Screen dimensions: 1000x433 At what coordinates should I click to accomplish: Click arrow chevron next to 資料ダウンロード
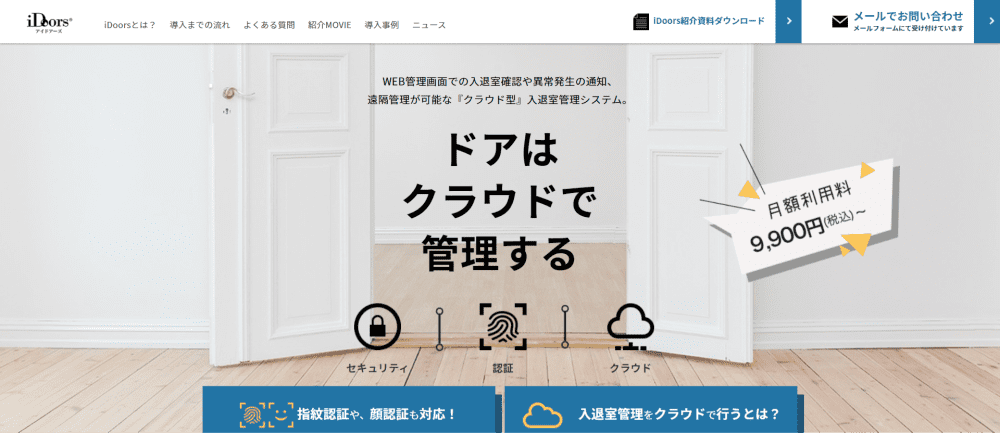click(x=788, y=22)
